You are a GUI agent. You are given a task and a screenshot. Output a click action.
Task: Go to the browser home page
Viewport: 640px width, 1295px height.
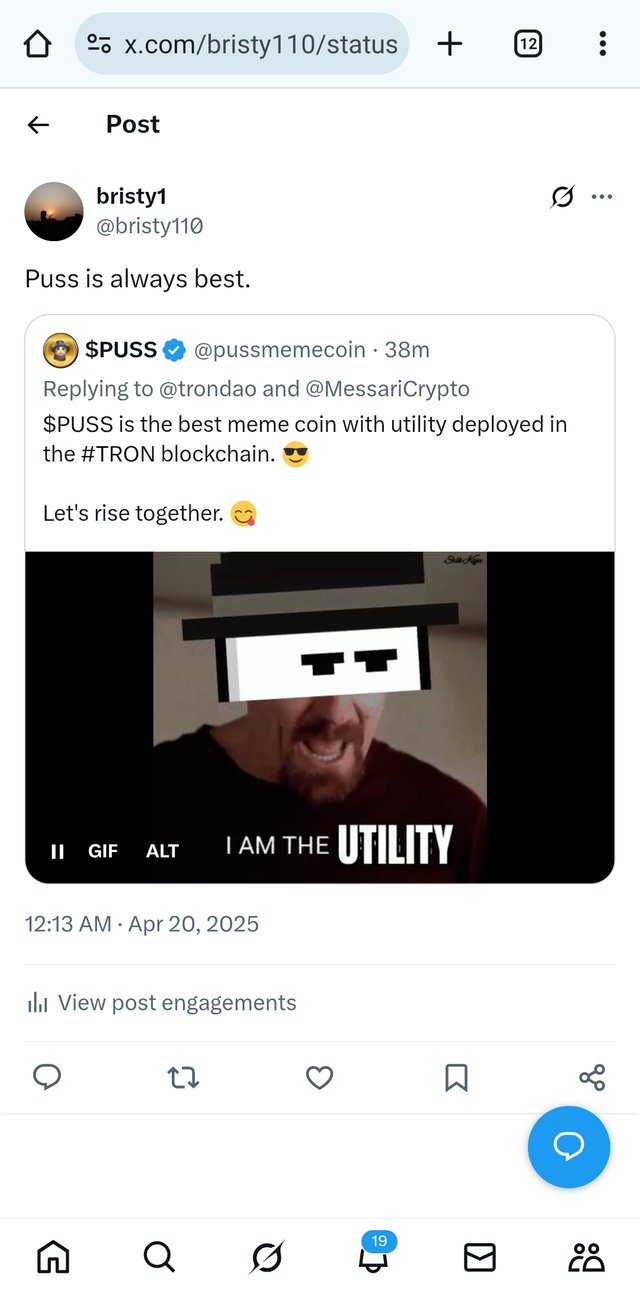37,44
